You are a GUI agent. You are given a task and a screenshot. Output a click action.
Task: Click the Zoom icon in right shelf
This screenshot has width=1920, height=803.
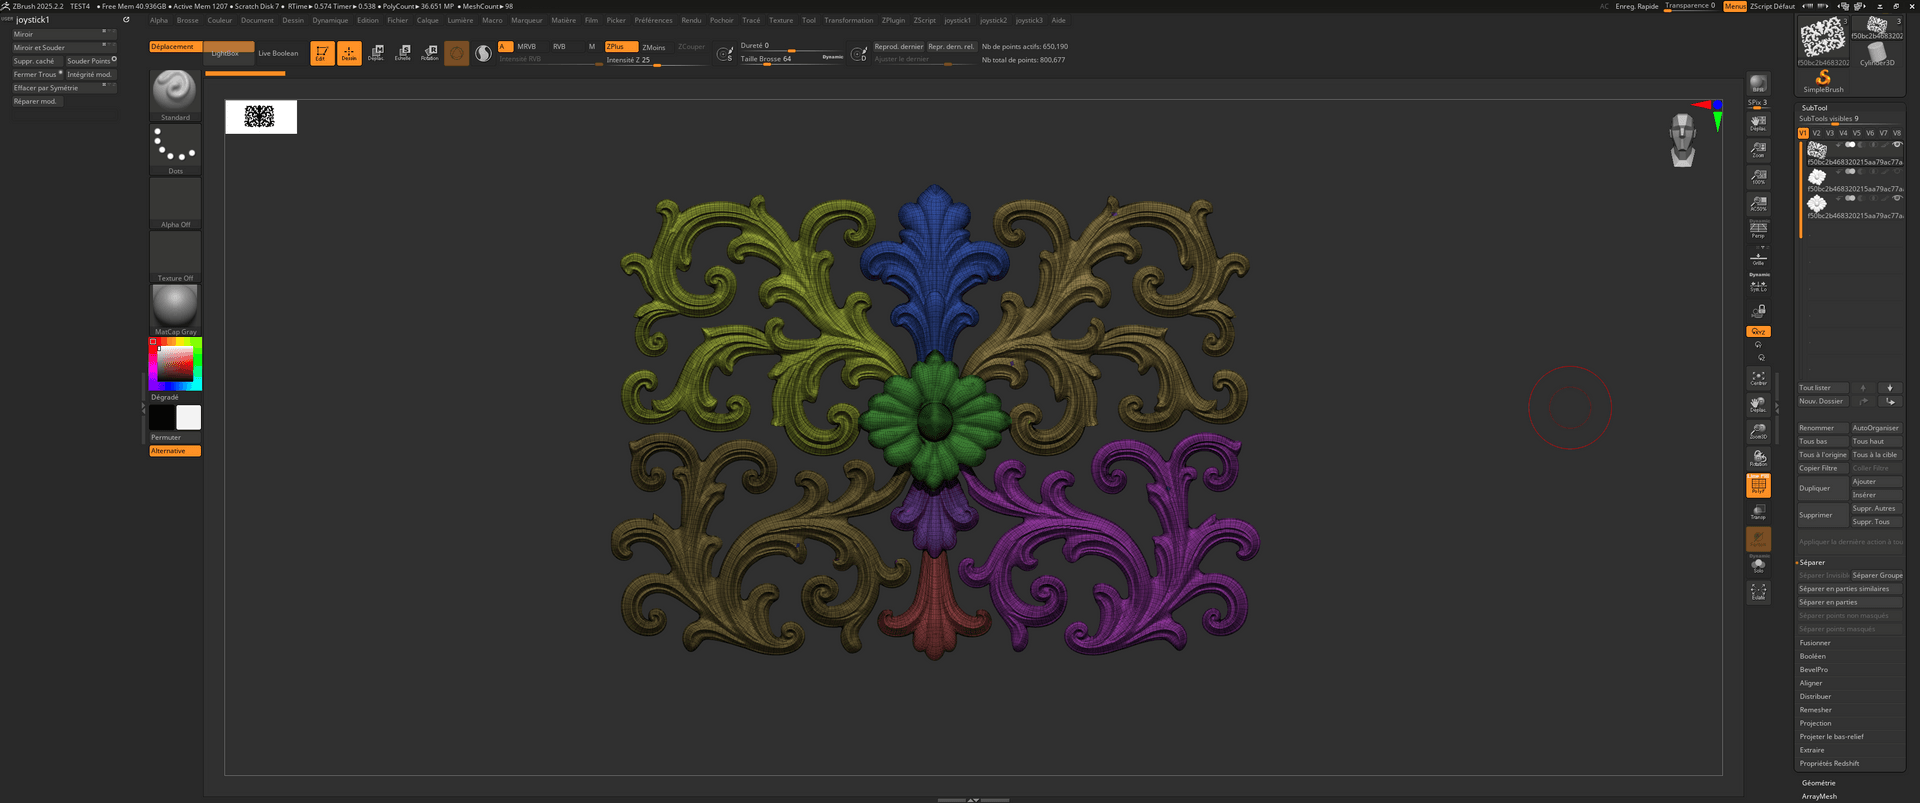1758,150
